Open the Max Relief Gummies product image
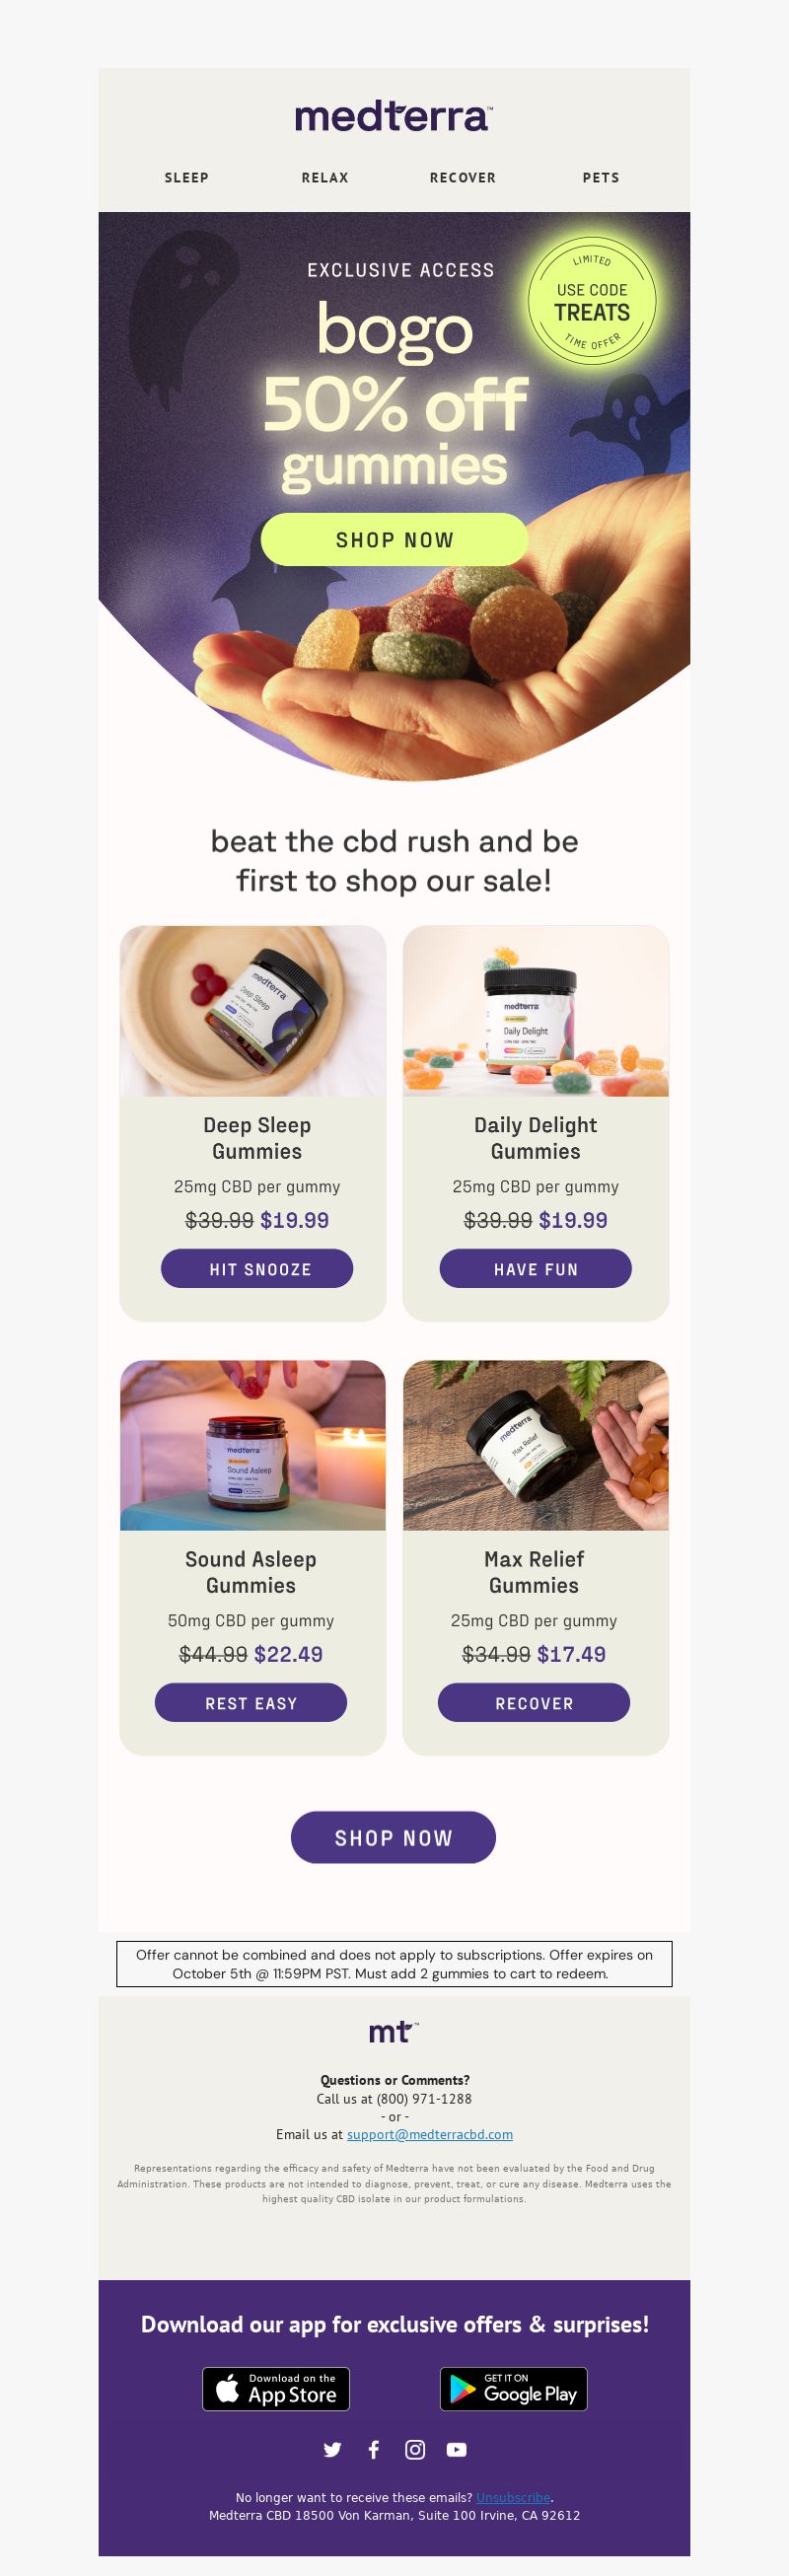The image size is (789, 2576). tap(536, 1445)
